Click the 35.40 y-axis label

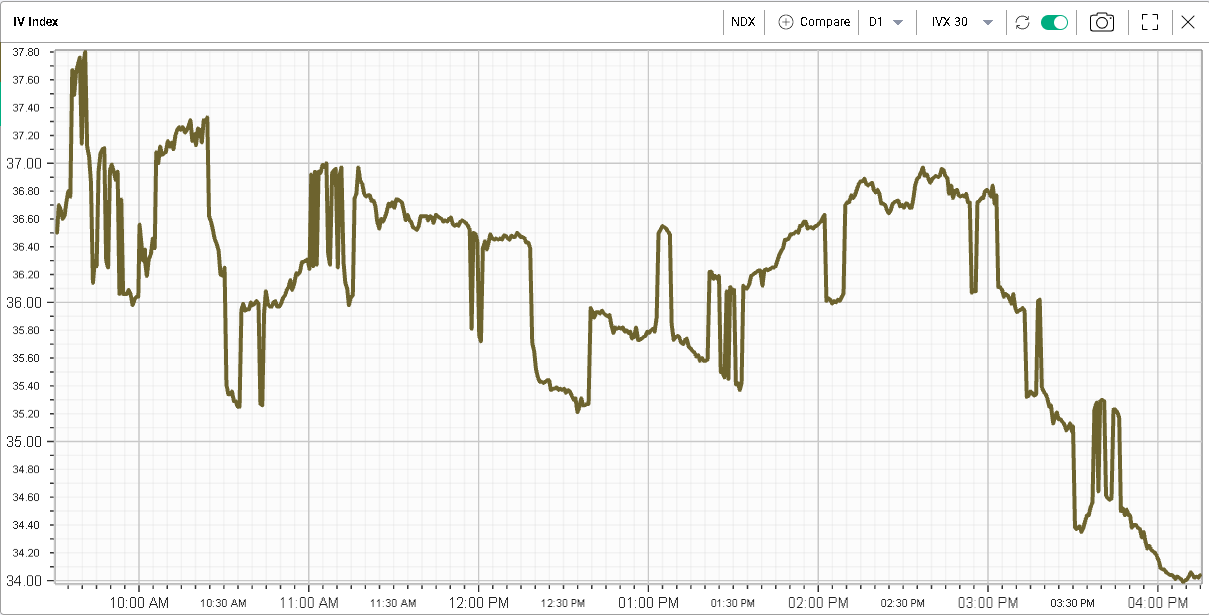pyautogui.click(x=26, y=386)
